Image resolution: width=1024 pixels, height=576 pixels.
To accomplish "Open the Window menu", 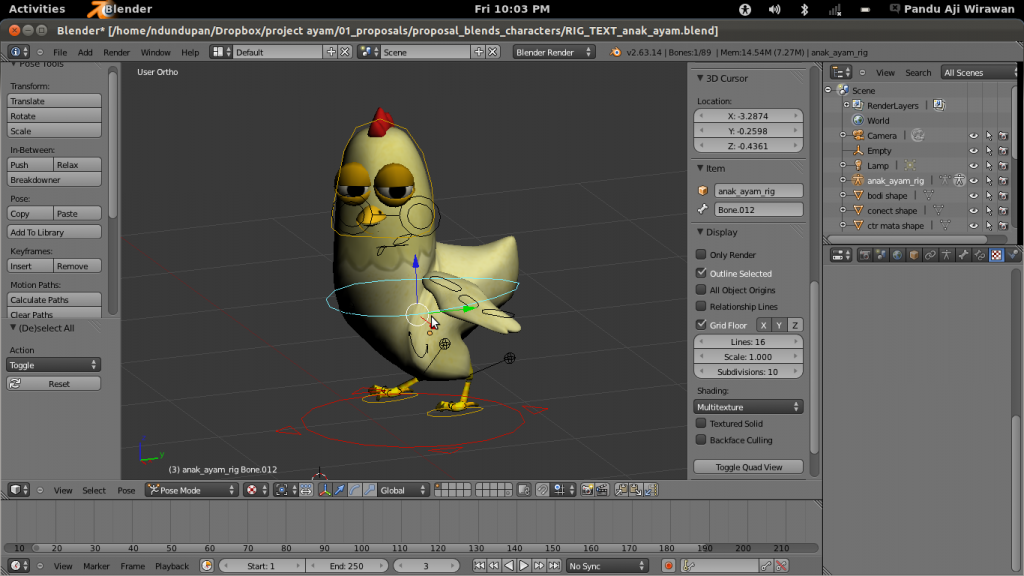I will (x=155, y=52).
